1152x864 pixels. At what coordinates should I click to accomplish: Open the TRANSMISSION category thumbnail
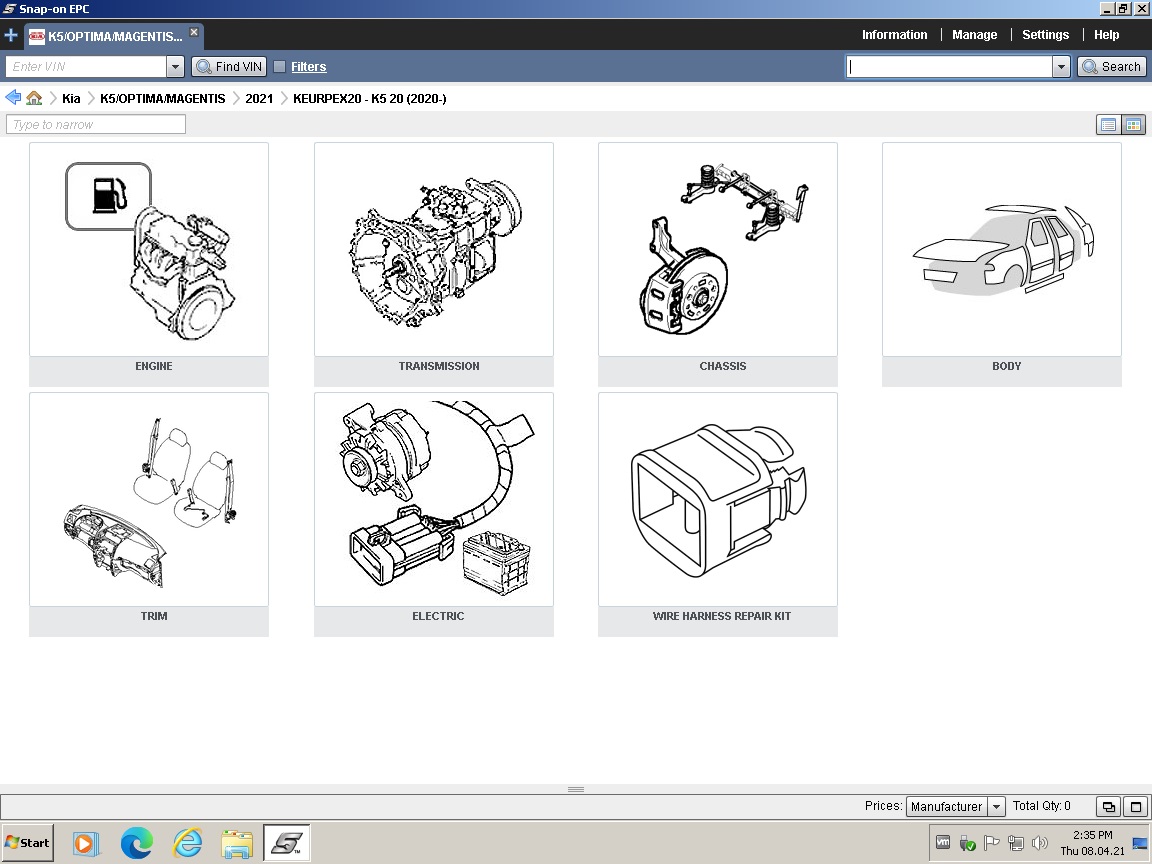point(433,250)
